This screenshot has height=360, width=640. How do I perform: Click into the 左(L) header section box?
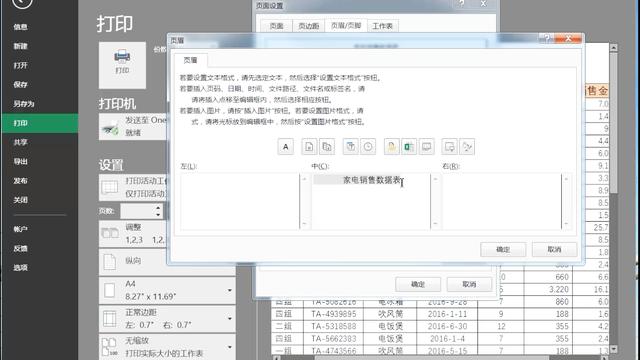point(240,202)
